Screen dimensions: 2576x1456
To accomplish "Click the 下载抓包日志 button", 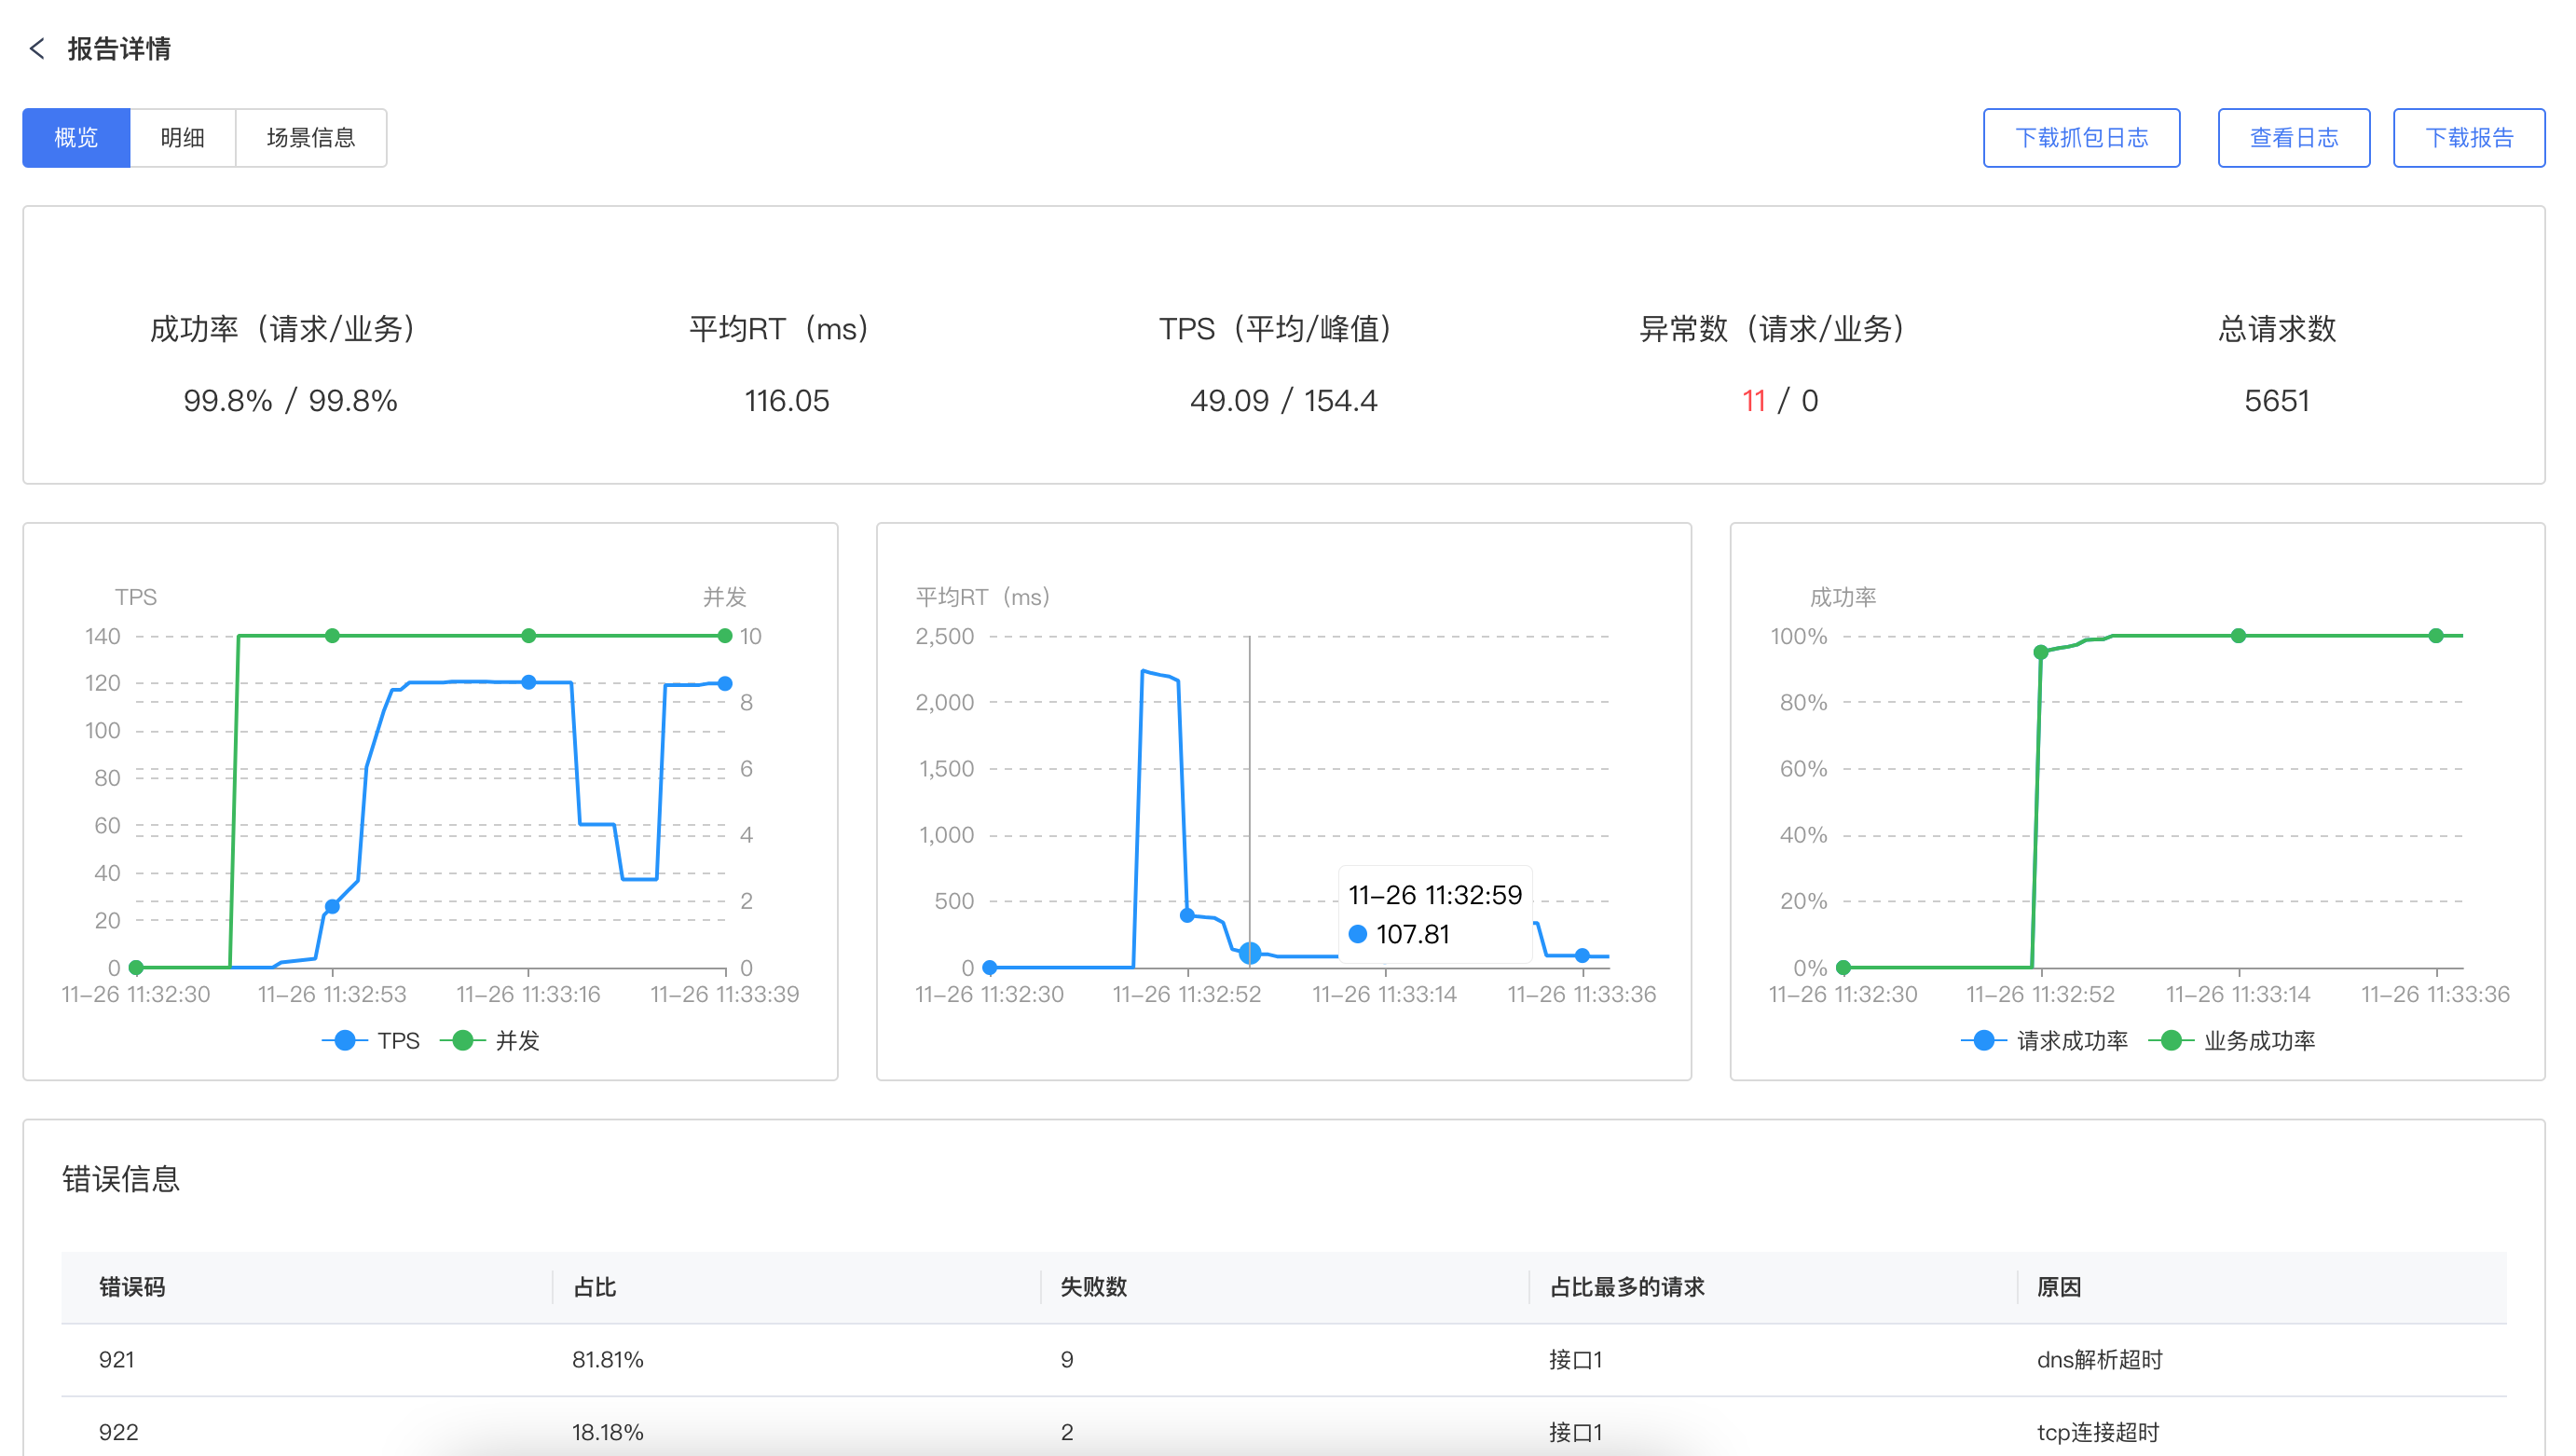I will [2080, 138].
